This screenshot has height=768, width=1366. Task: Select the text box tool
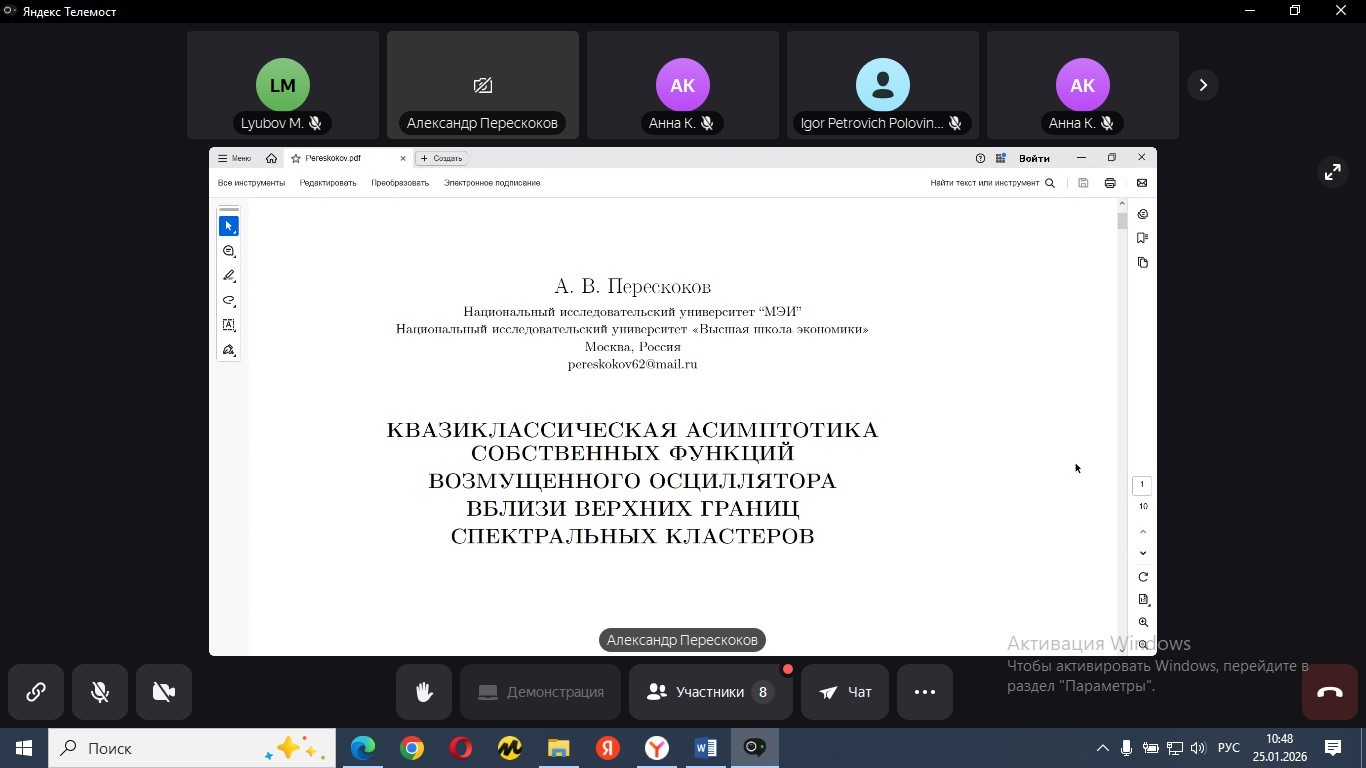click(228, 324)
